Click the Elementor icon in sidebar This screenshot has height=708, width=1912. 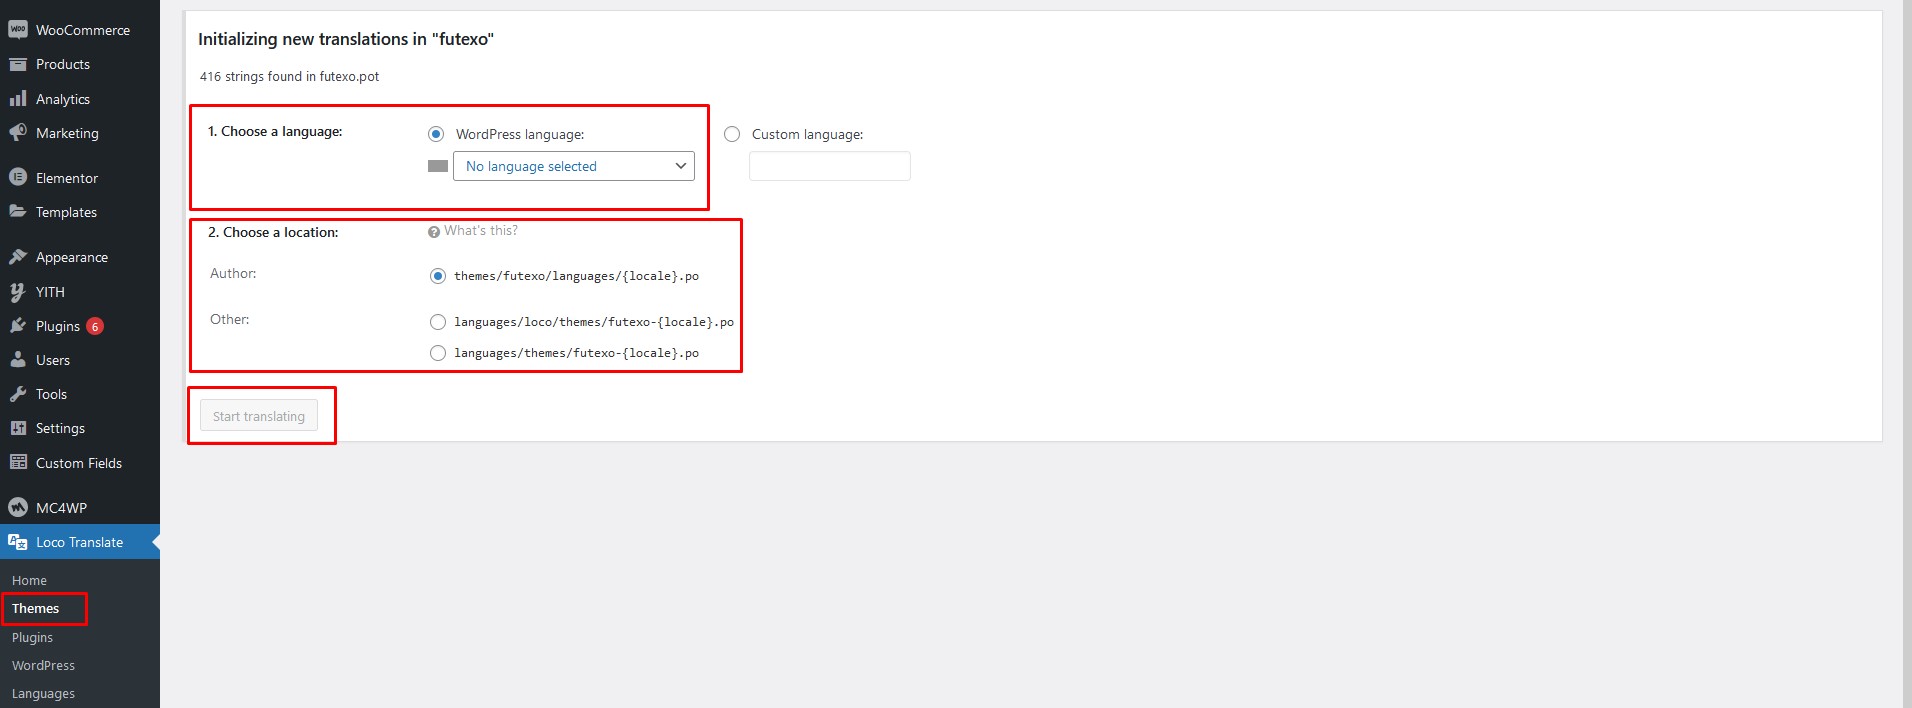(18, 178)
